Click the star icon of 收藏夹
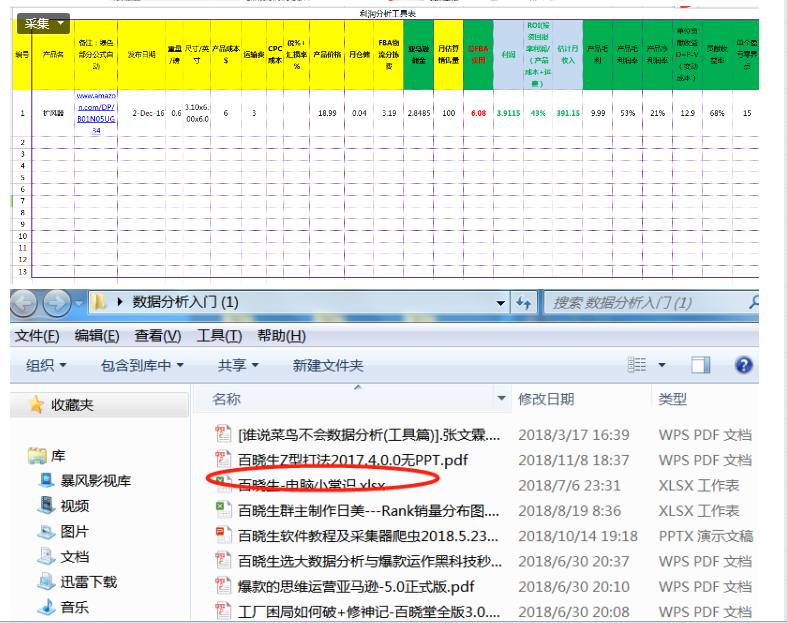Screen dimensions: 787x623 [36, 404]
